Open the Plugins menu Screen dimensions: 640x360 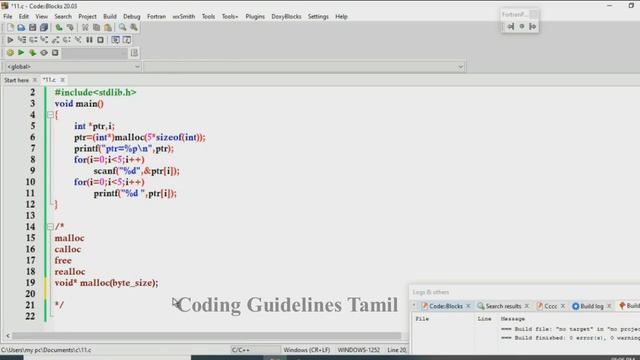[x=255, y=16]
